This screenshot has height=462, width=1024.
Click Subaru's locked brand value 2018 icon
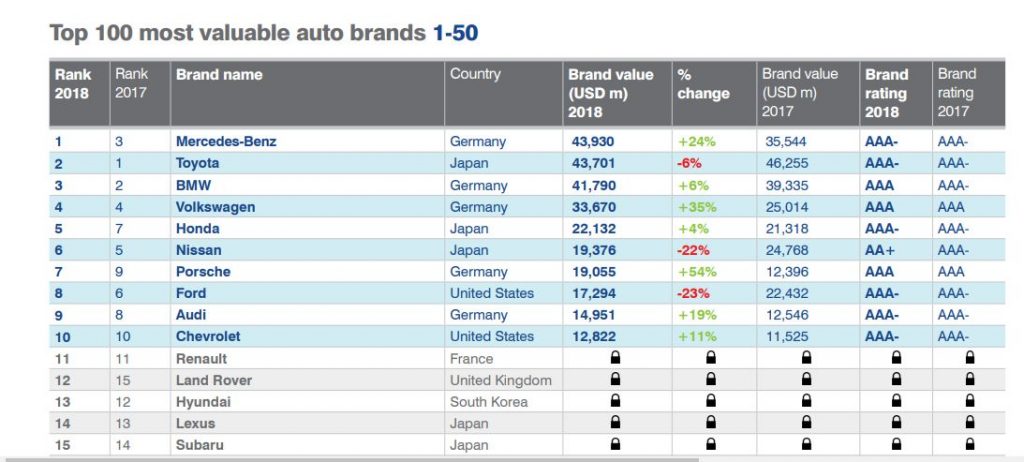point(615,444)
